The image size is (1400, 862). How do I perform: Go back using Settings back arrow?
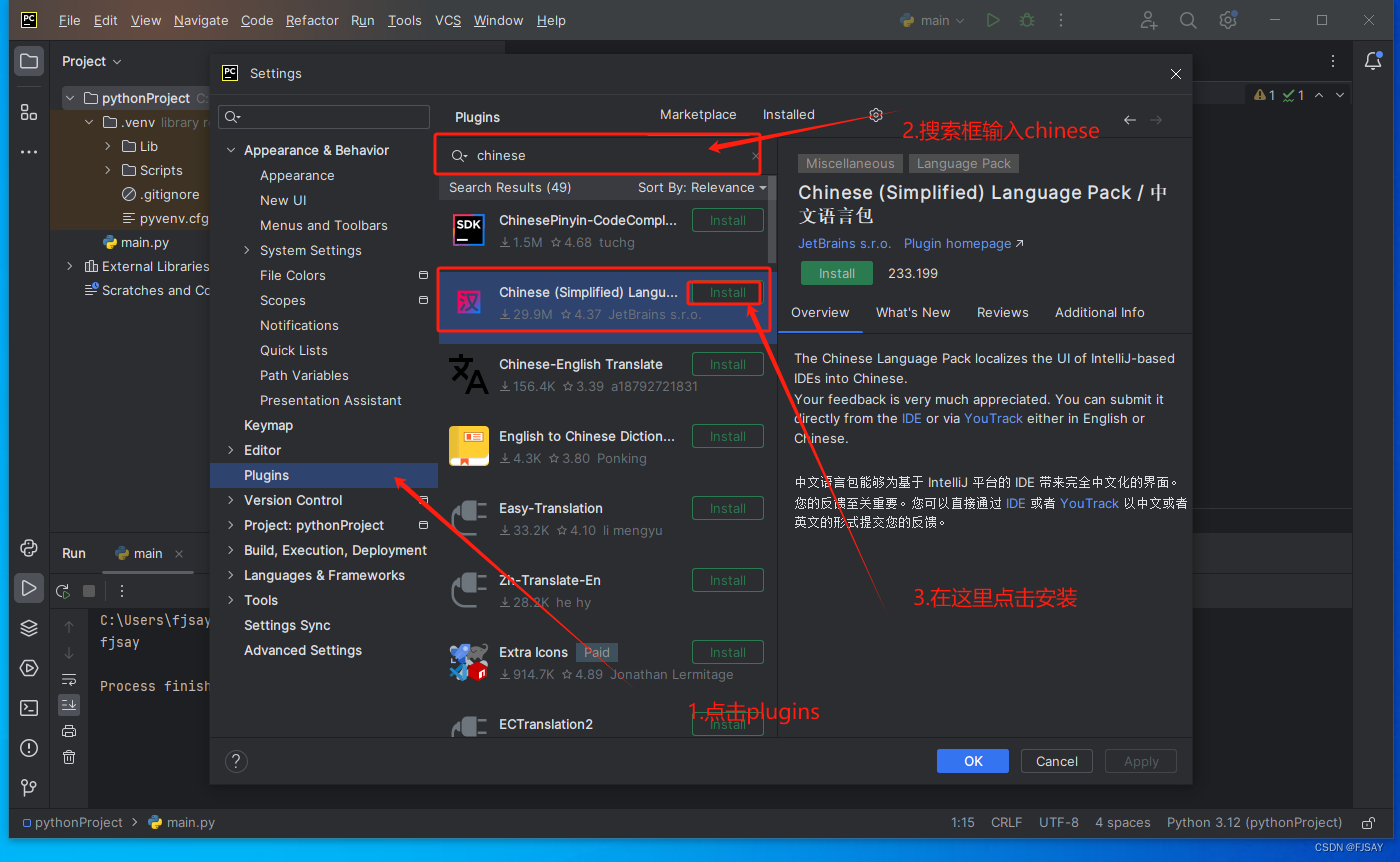coord(1130,120)
